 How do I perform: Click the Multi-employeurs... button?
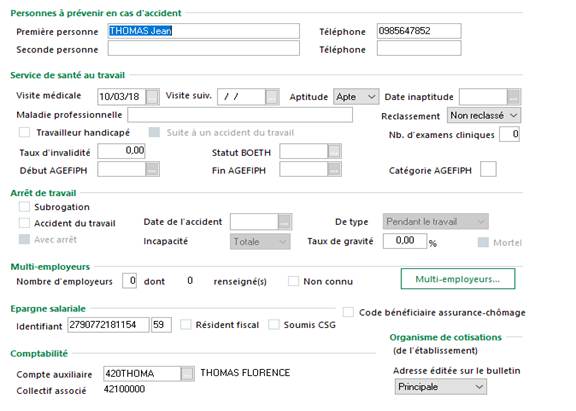(458, 279)
